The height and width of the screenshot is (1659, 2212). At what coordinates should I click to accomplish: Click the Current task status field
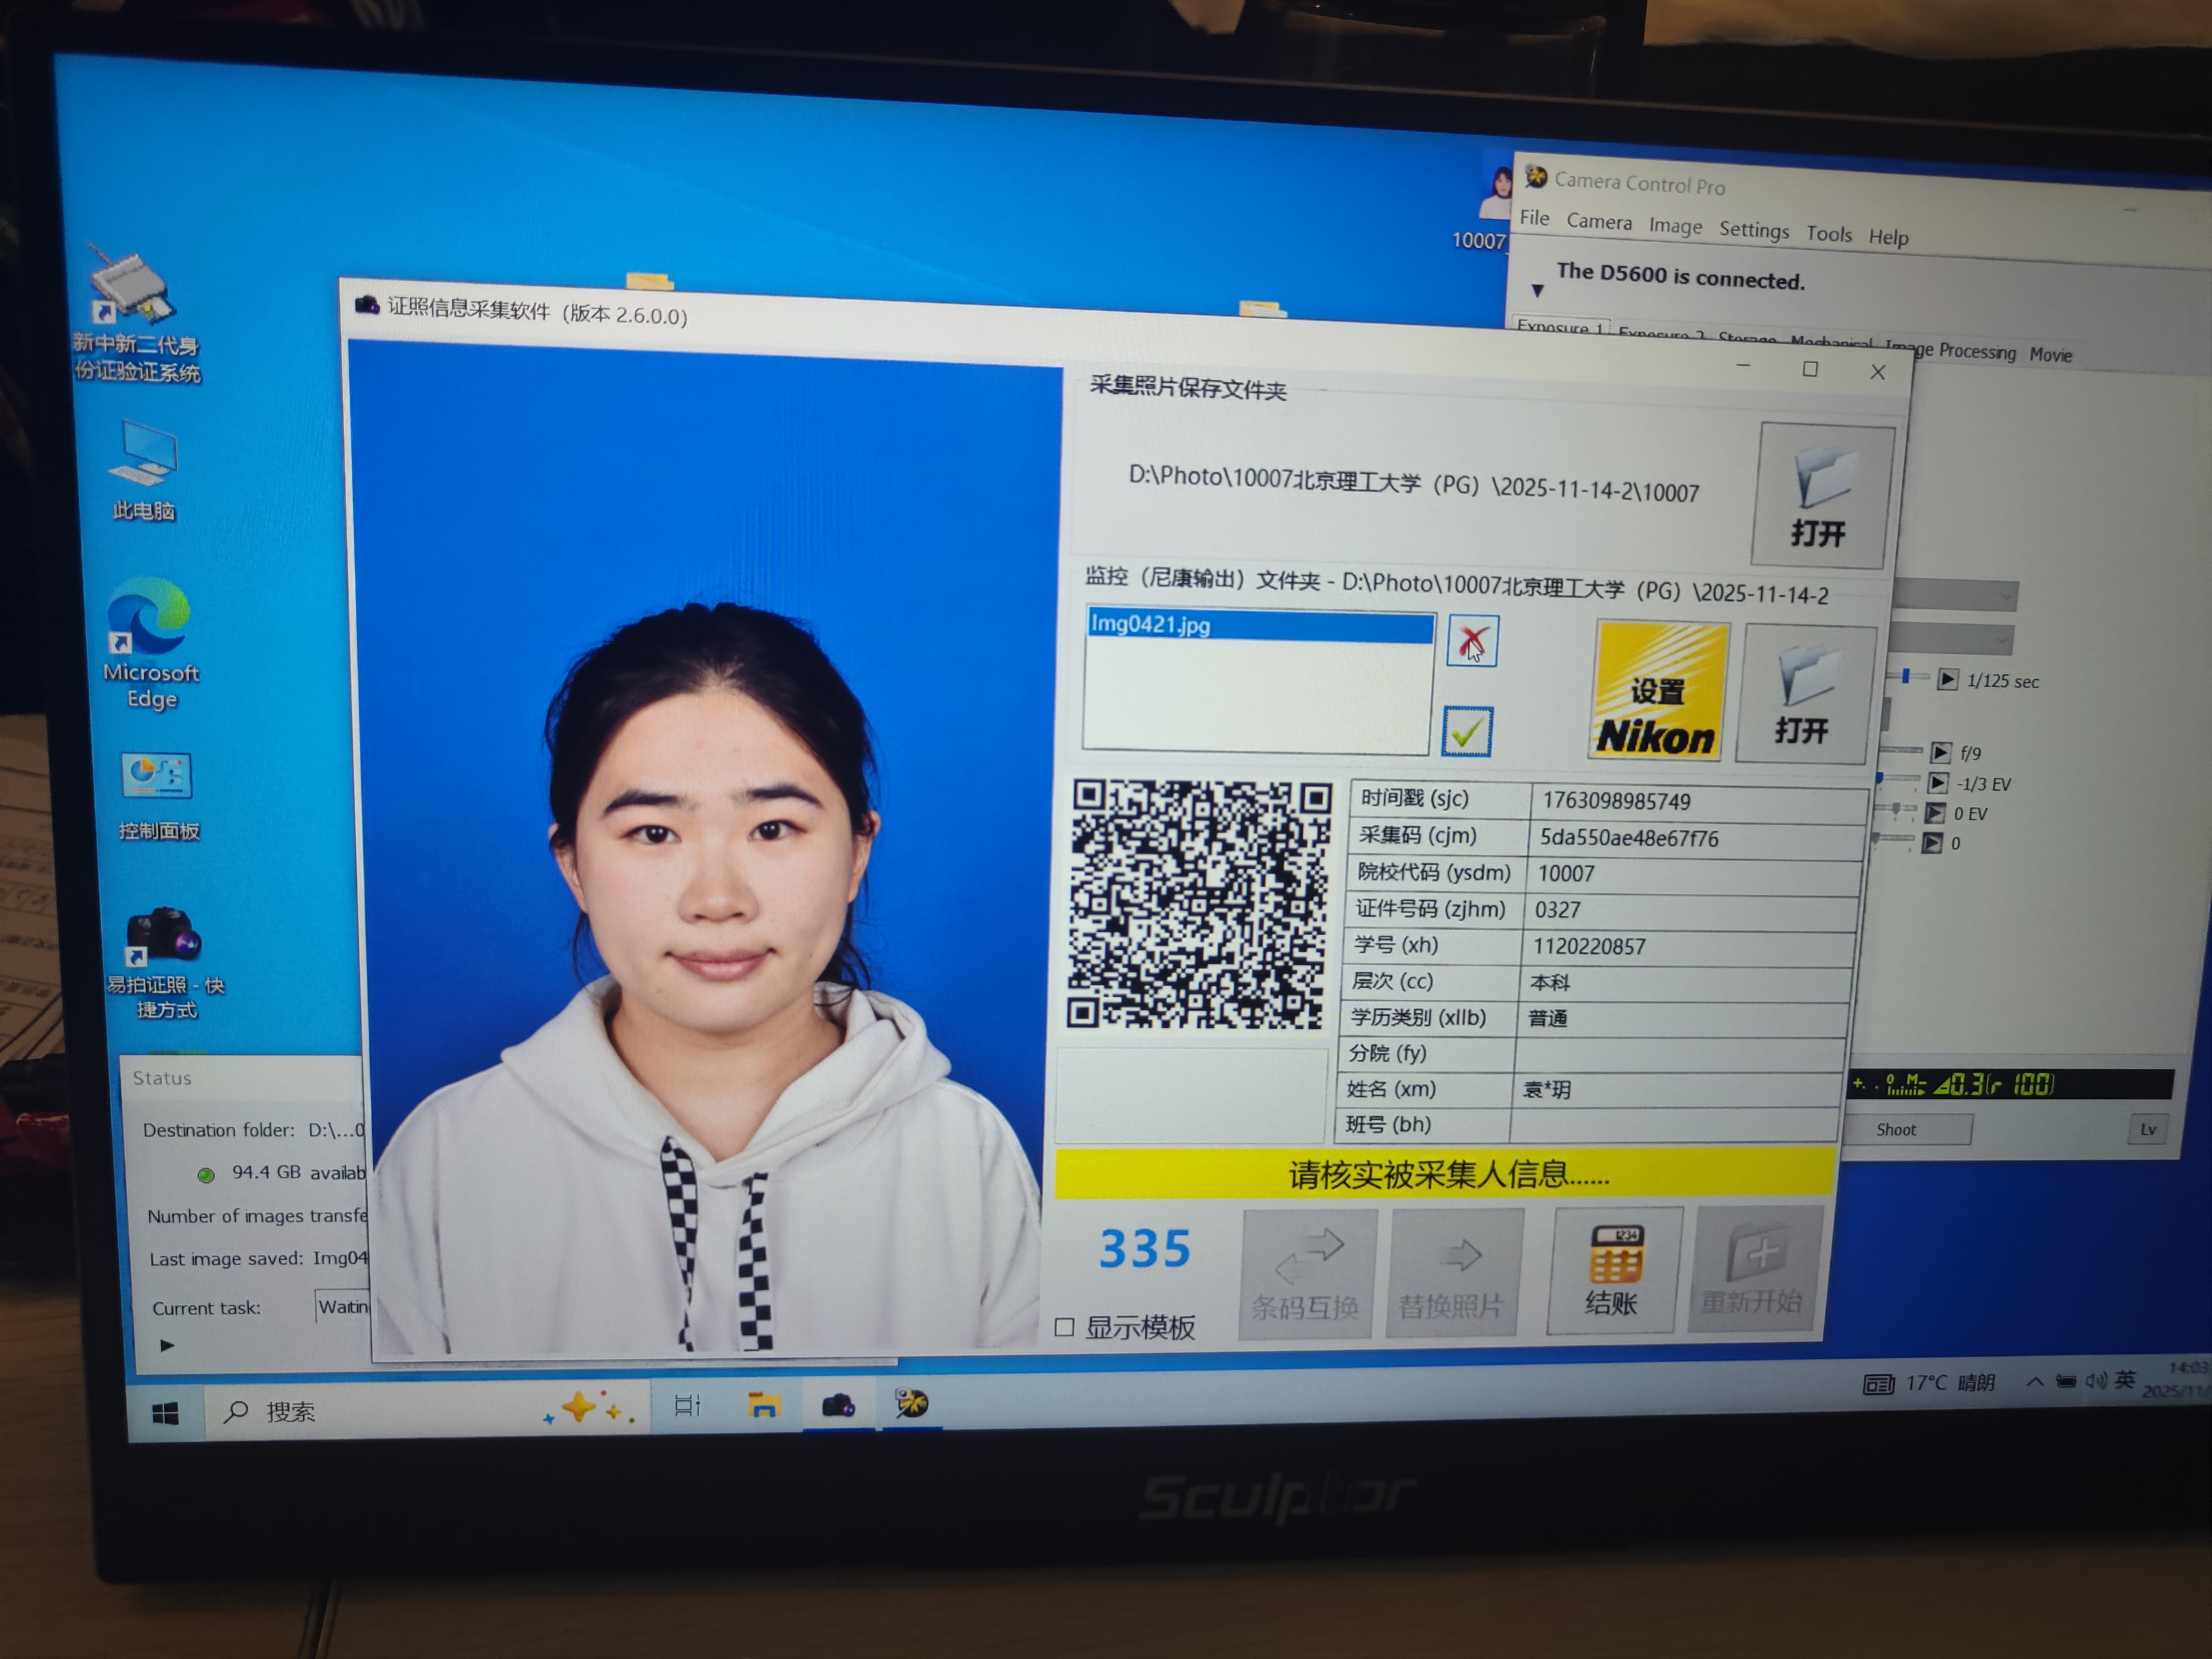pyautogui.click(x=343, y=1307)
